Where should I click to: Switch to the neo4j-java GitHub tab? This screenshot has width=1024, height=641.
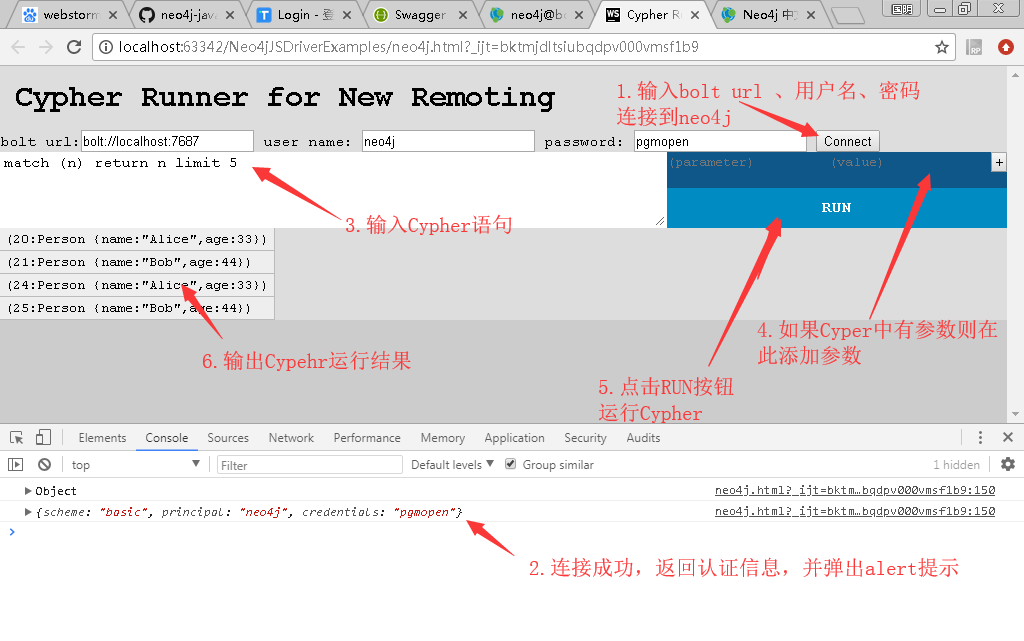pos(185,14)
